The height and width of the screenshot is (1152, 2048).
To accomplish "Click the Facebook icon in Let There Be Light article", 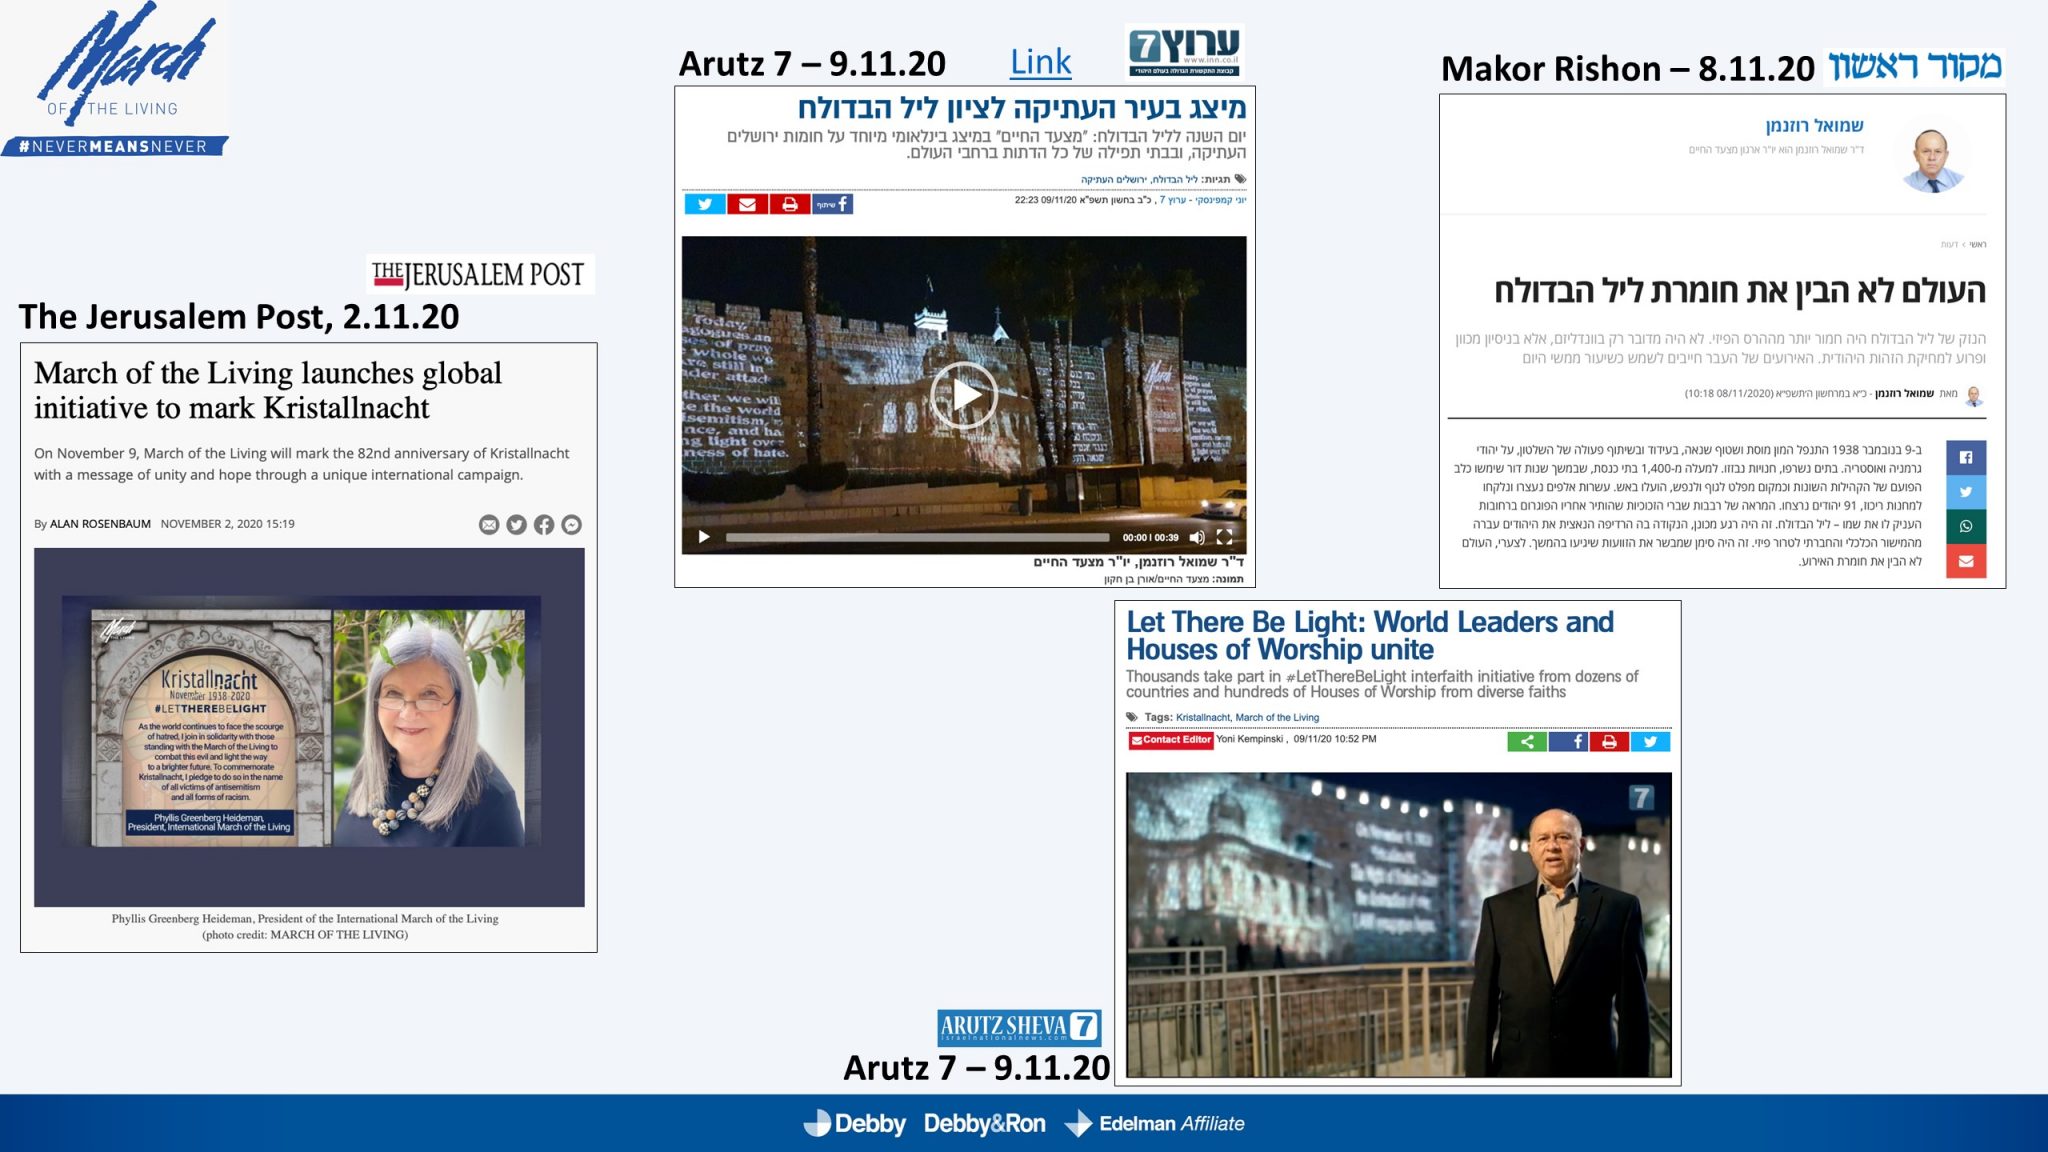I will pyautogui.click(x=1568, y=741).
